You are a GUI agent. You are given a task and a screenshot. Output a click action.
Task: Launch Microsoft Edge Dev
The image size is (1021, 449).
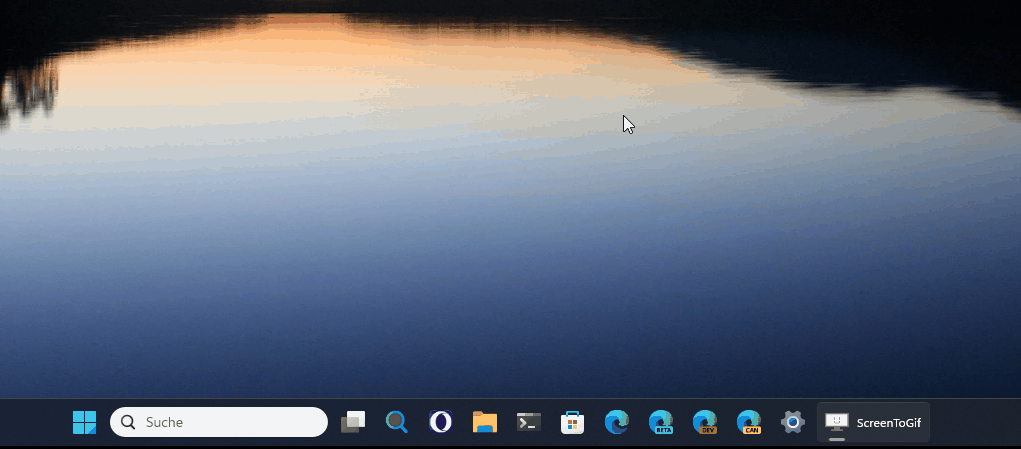(x=705, y=422)
